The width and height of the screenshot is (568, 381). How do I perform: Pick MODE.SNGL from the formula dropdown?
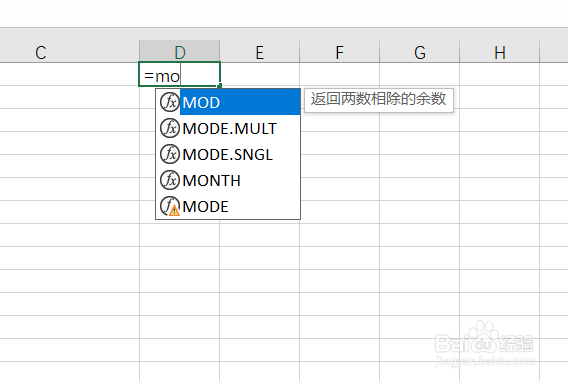click(x=227, y=155)
